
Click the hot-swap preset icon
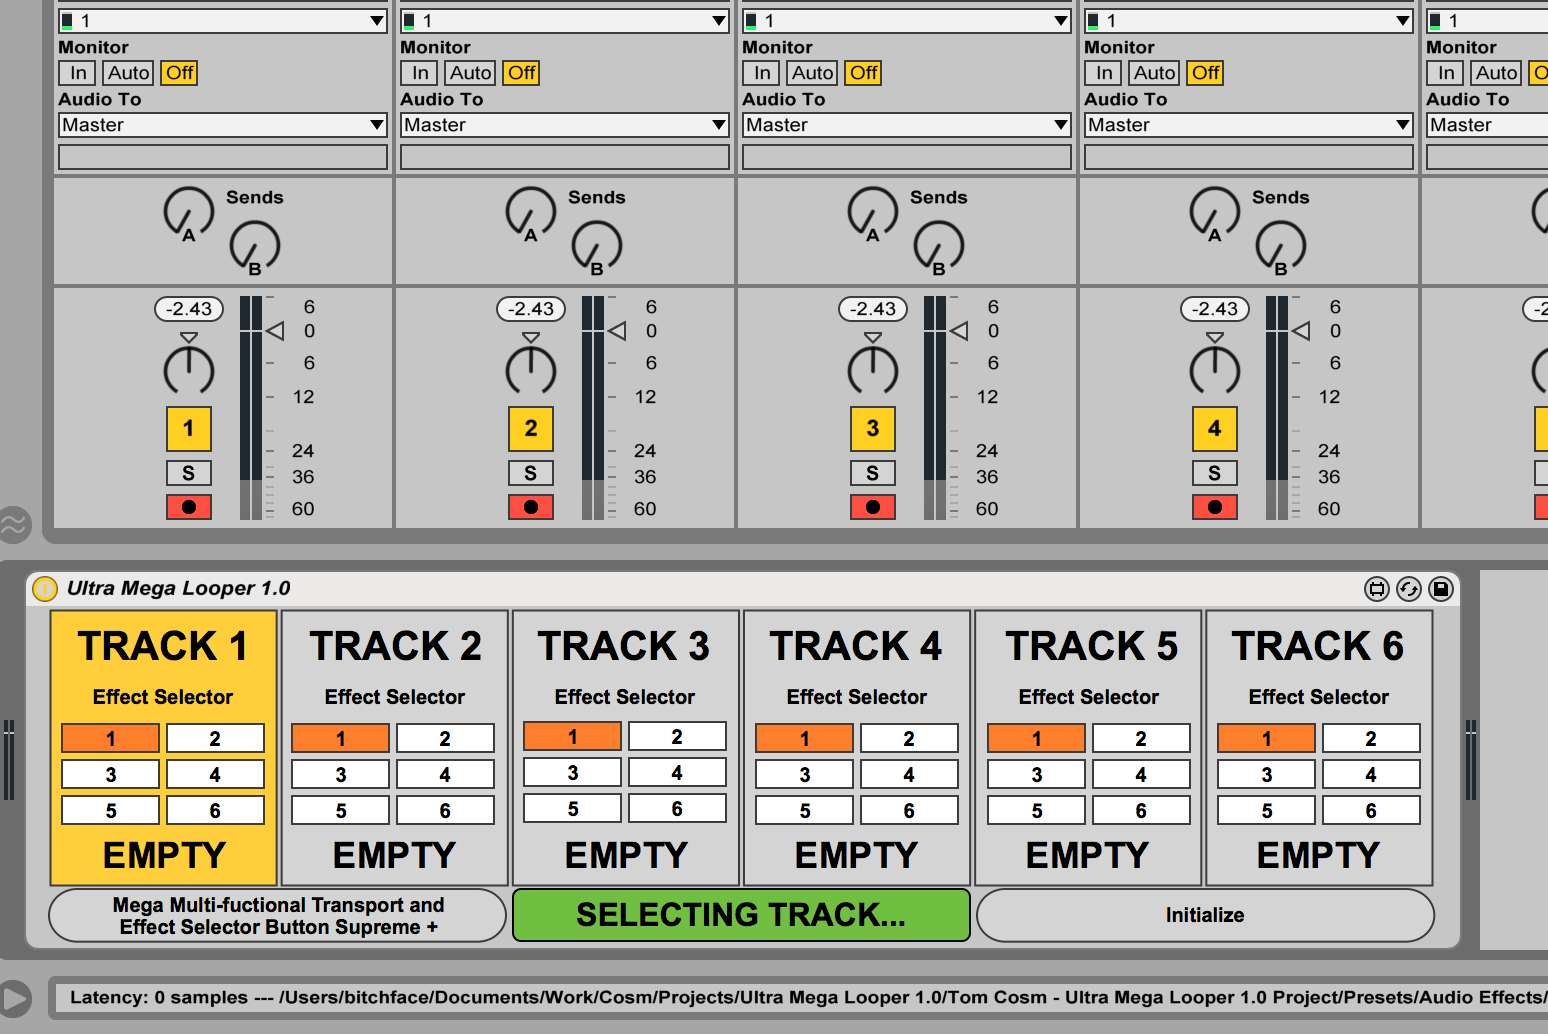[1408, 589]
